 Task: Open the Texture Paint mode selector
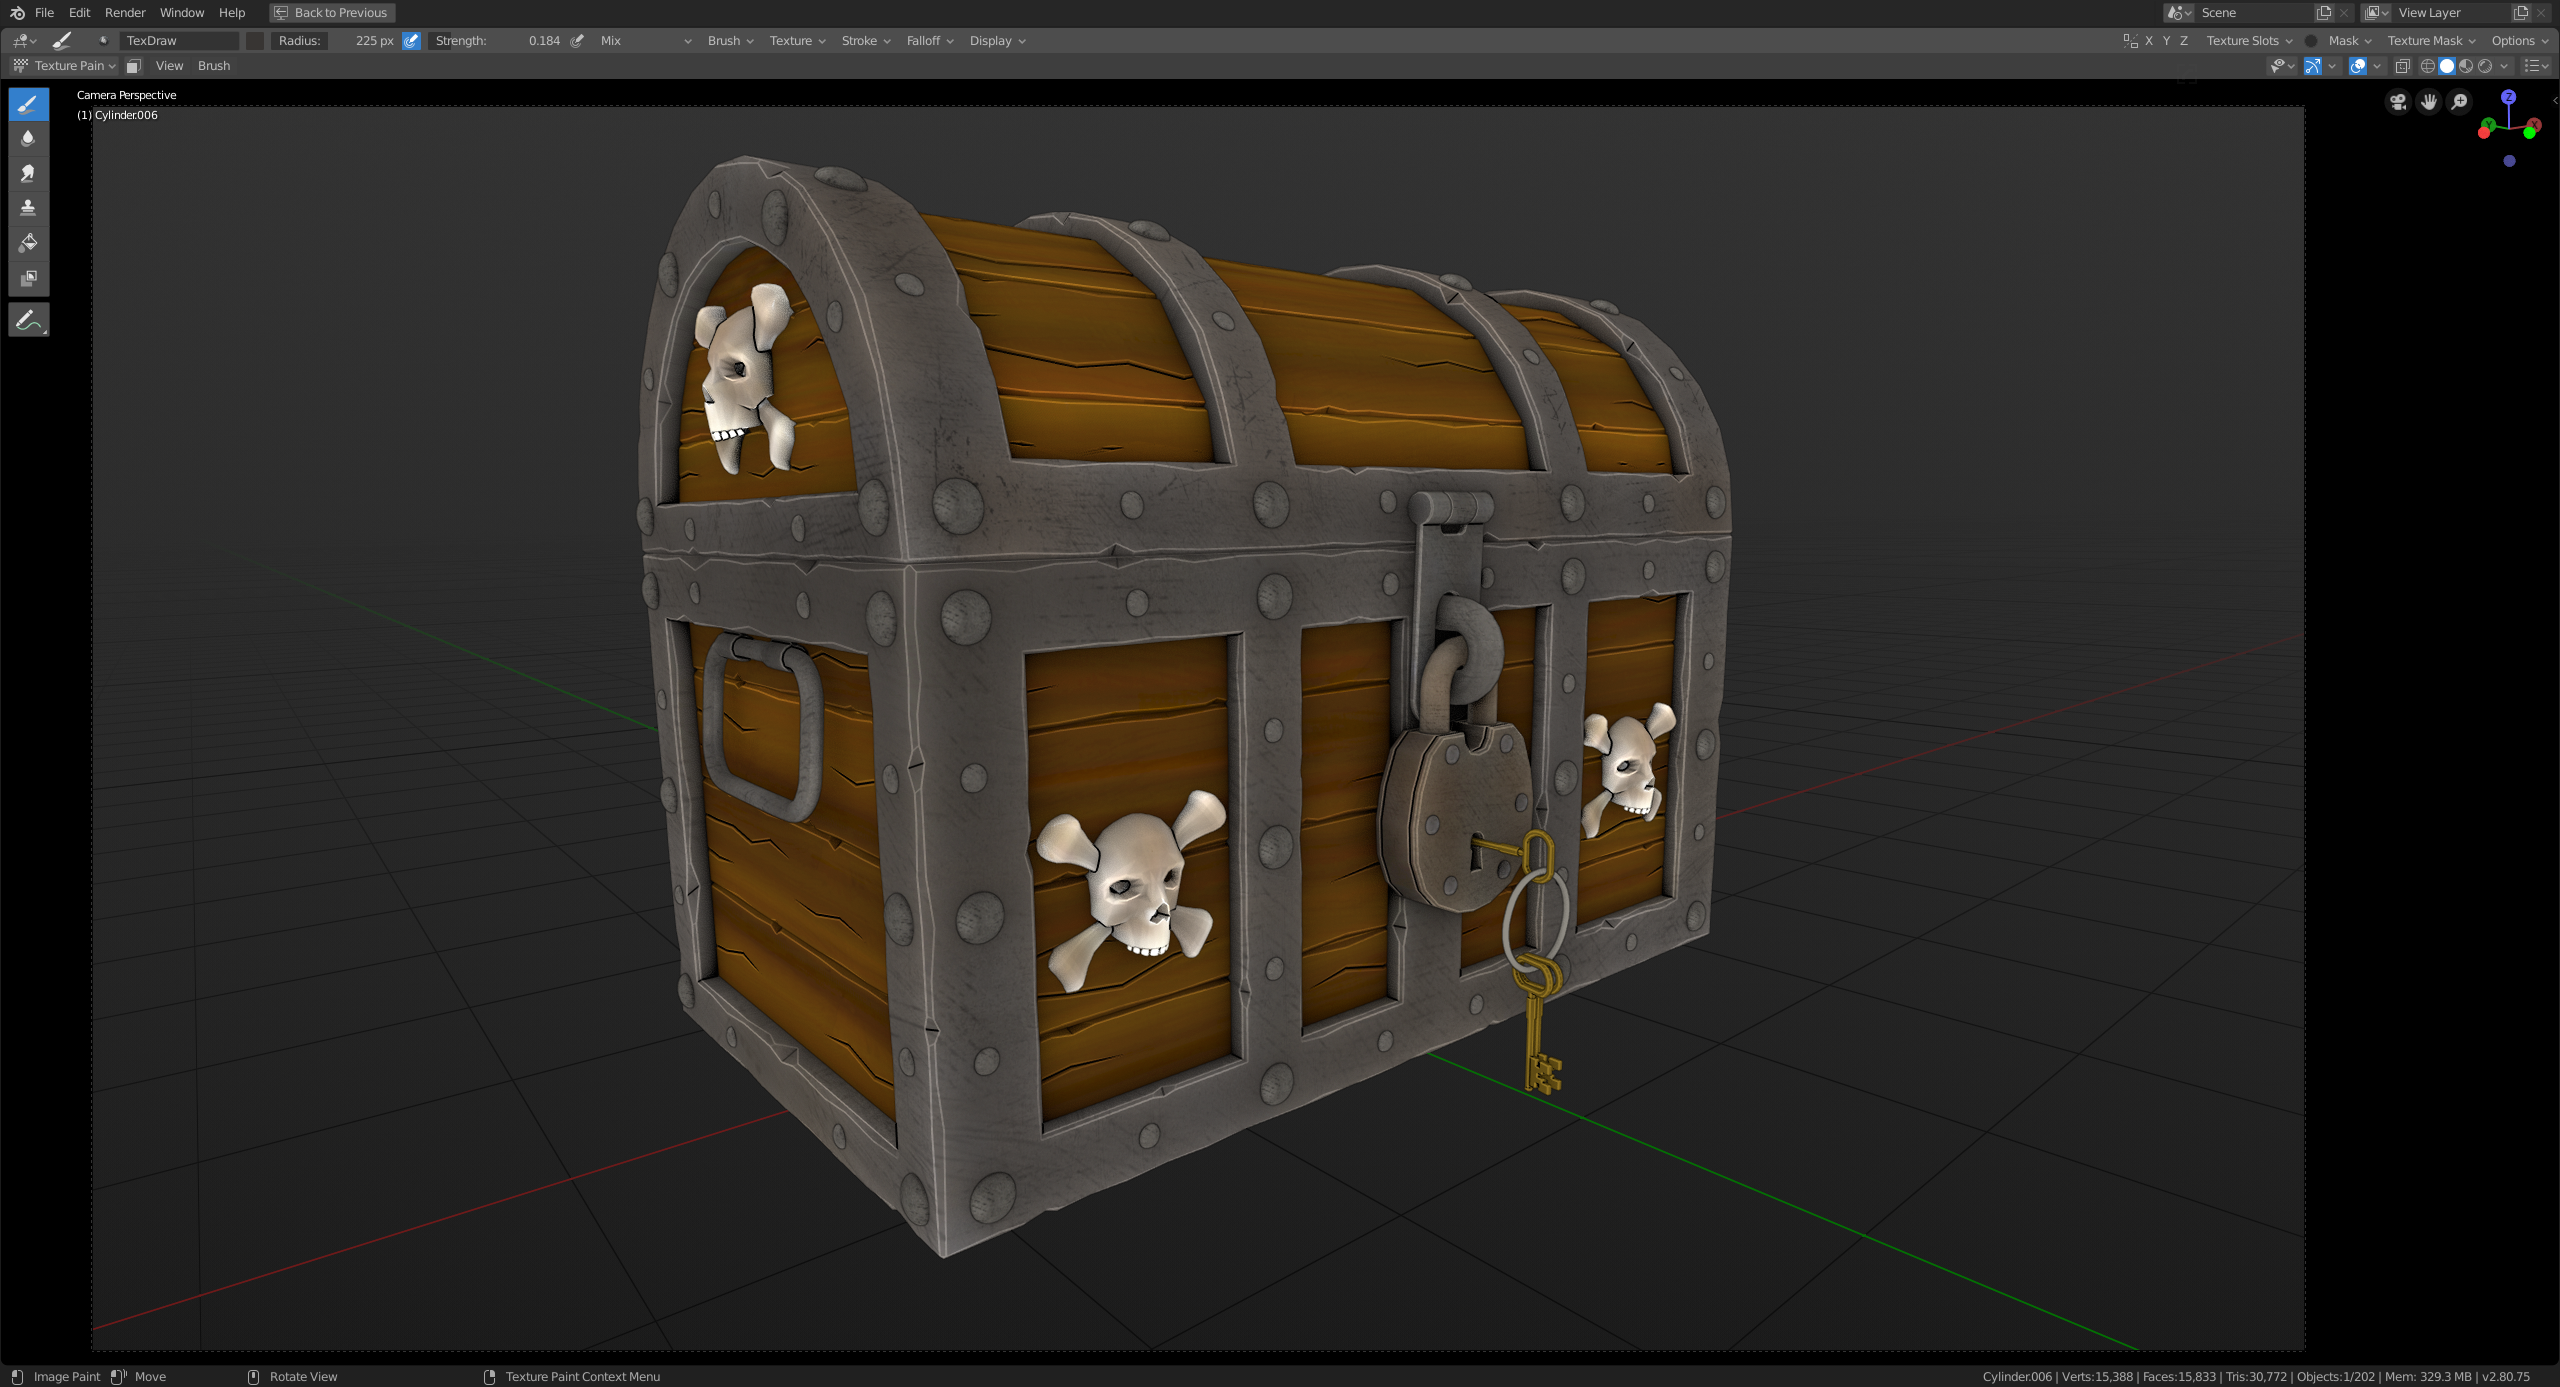click(x=64, y=66)
